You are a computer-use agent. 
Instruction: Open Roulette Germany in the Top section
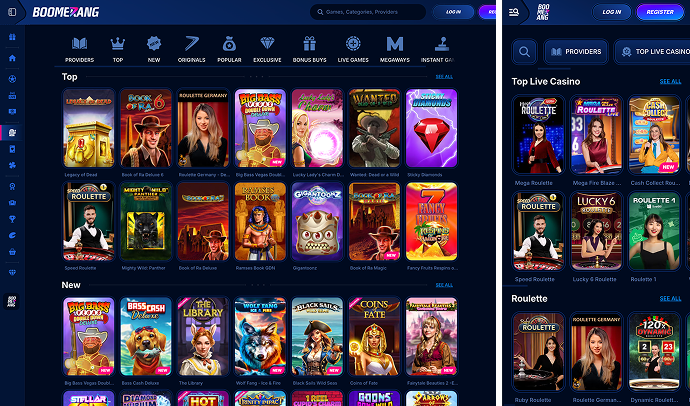click(x=203, y=128)
